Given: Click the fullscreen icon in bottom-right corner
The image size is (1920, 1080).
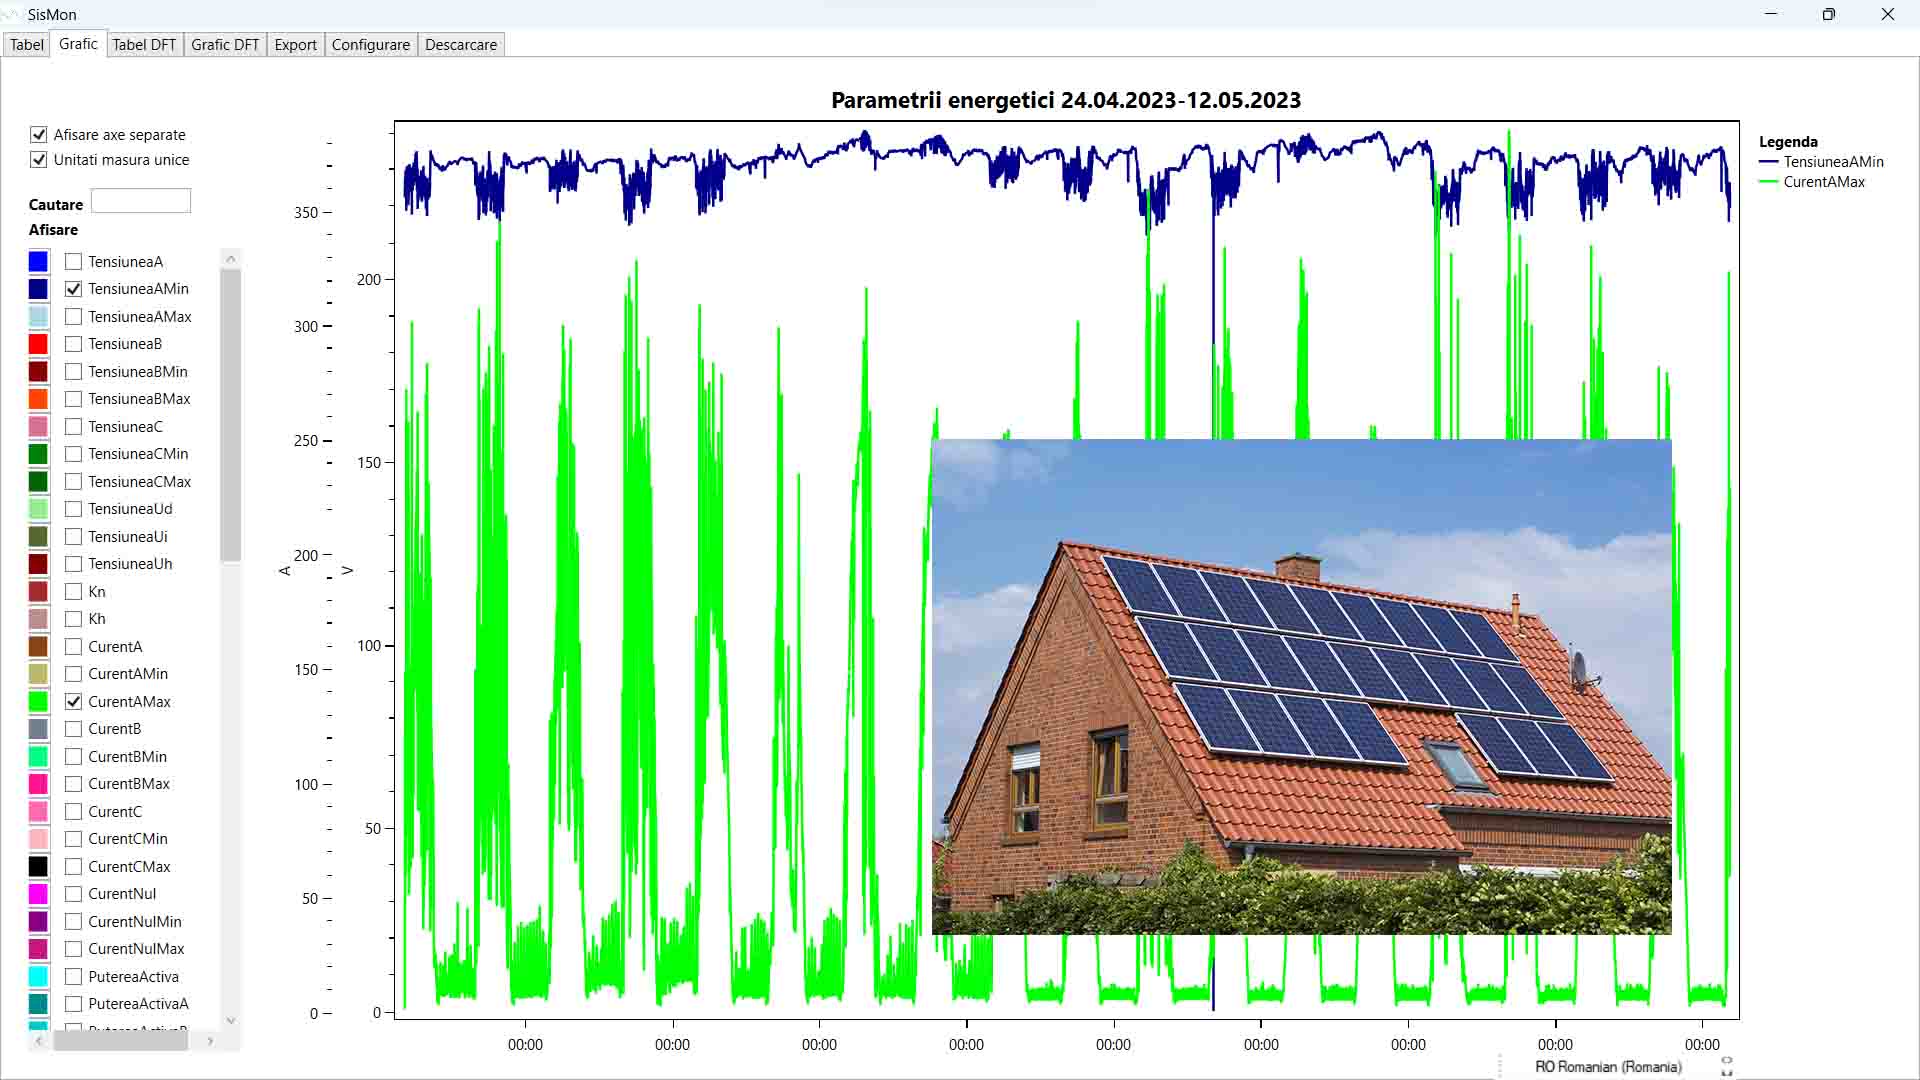Looking at the screenshot, I should pyautogui.click(x=1727, y=1066).
